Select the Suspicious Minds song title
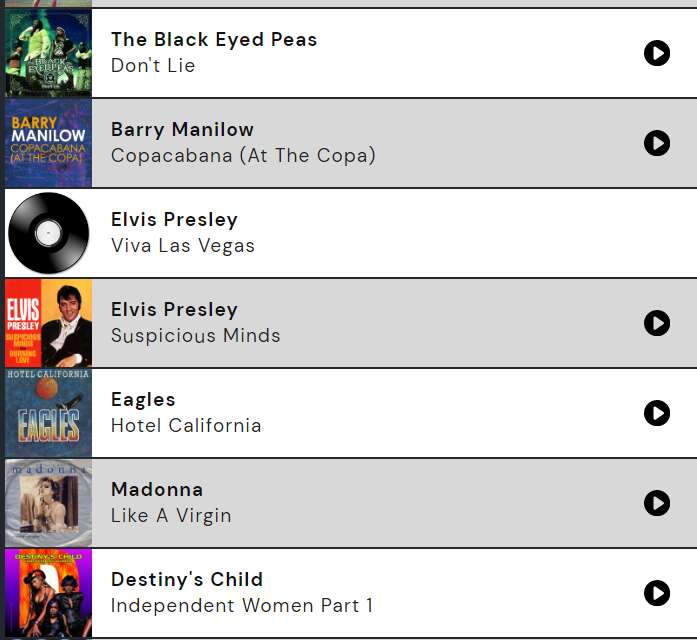Screen dimensions: 697x640 (196, 335)
